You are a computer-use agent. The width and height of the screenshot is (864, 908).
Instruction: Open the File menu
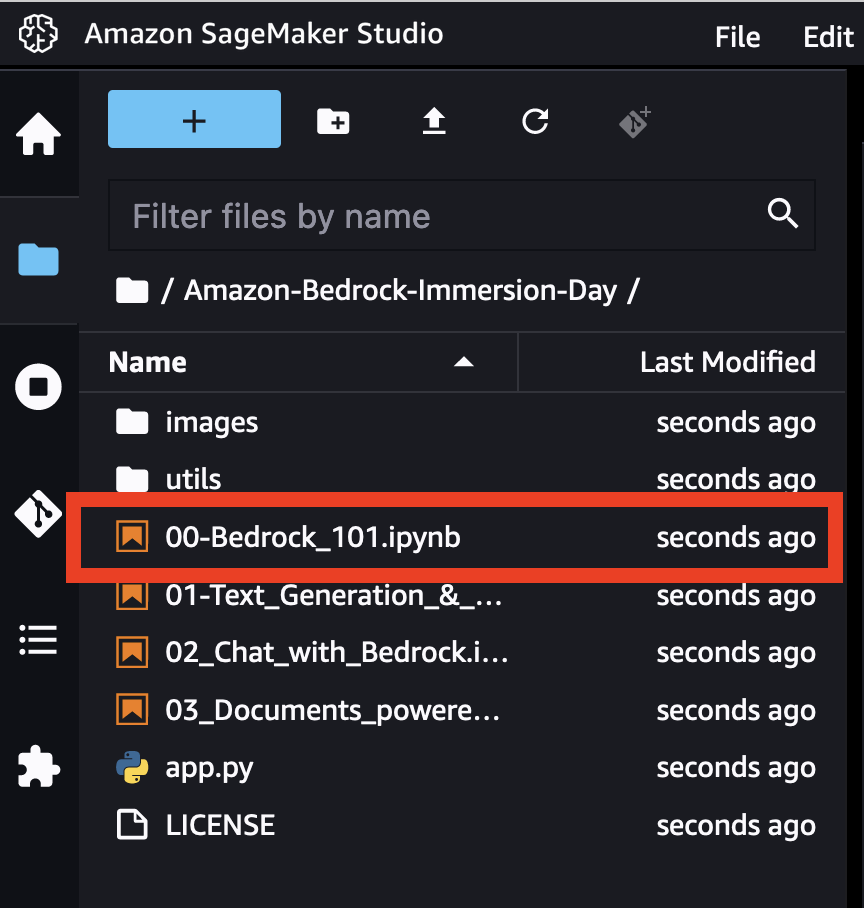(x=737, y=37)
